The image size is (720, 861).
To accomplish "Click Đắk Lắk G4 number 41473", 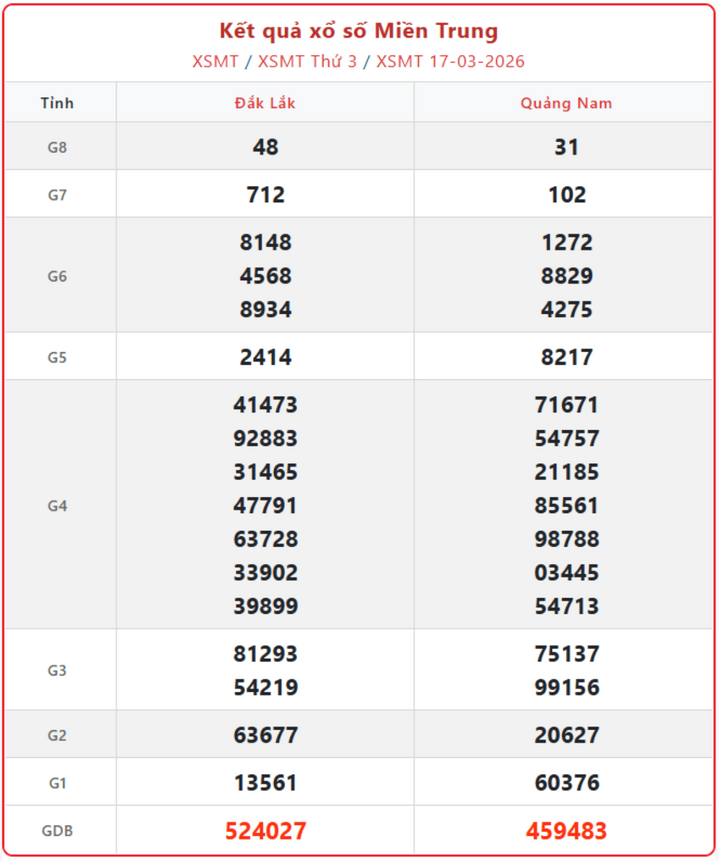I will pyautogui.click(x=265, y=405).
